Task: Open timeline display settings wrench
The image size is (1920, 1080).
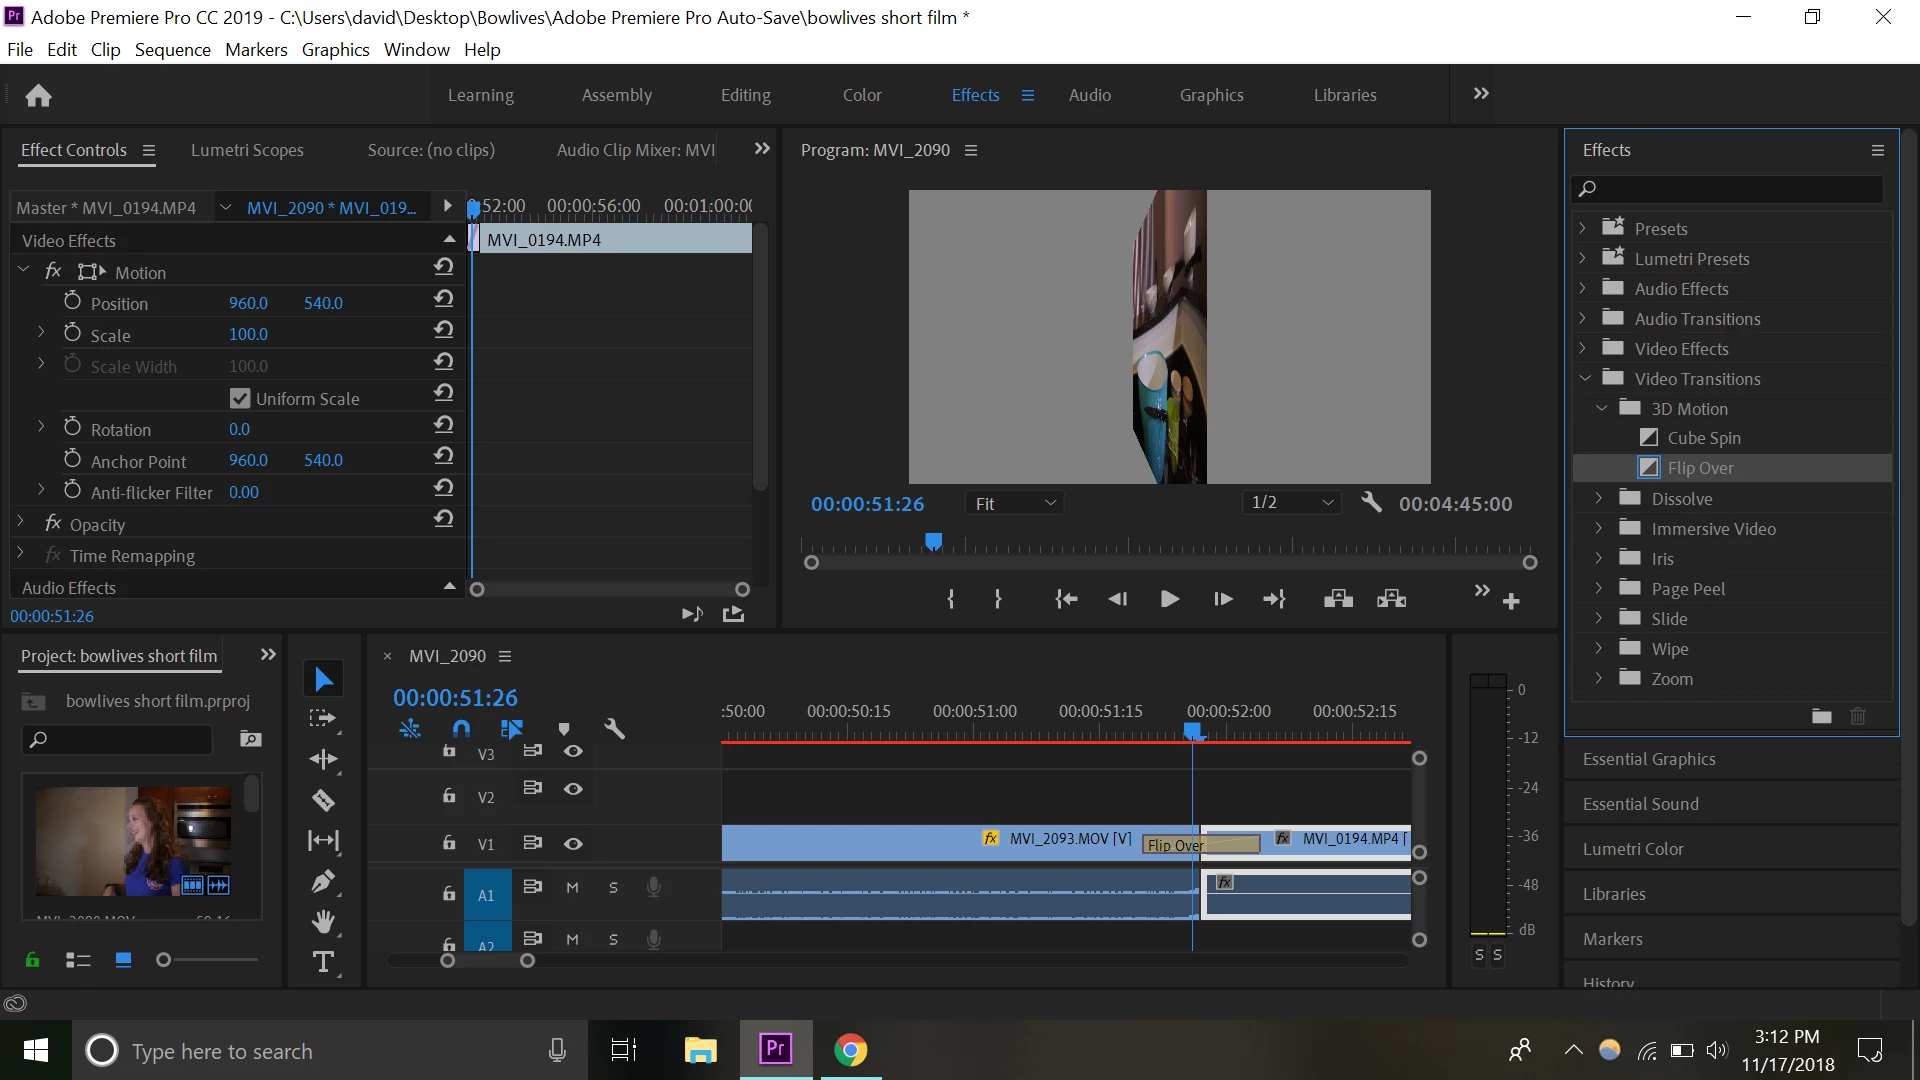Action: click(614, 729)
